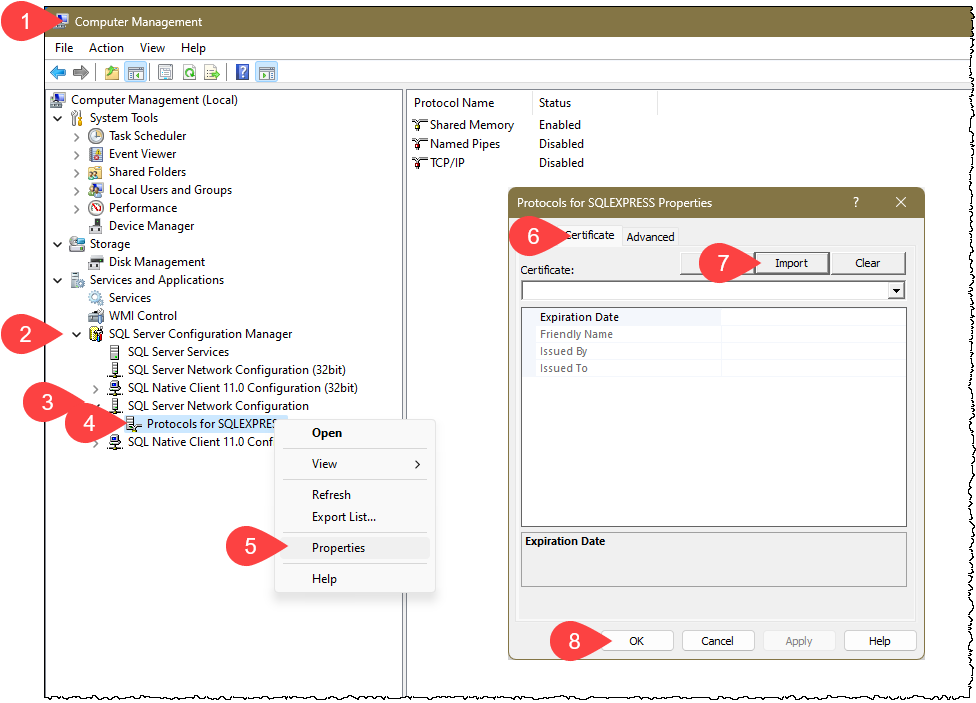Click OK in the Properties dialog
This screenshot has width=976, height=703.
point(636,641)
